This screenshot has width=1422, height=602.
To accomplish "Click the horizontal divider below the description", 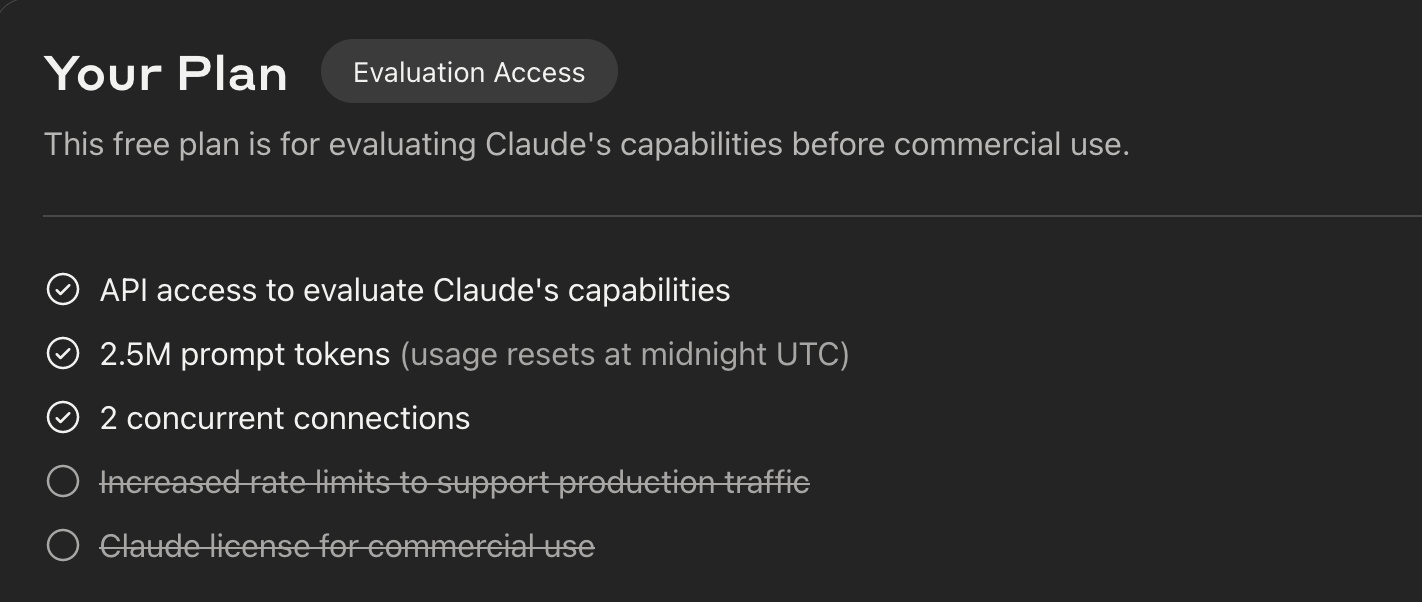I will point(732,215).
